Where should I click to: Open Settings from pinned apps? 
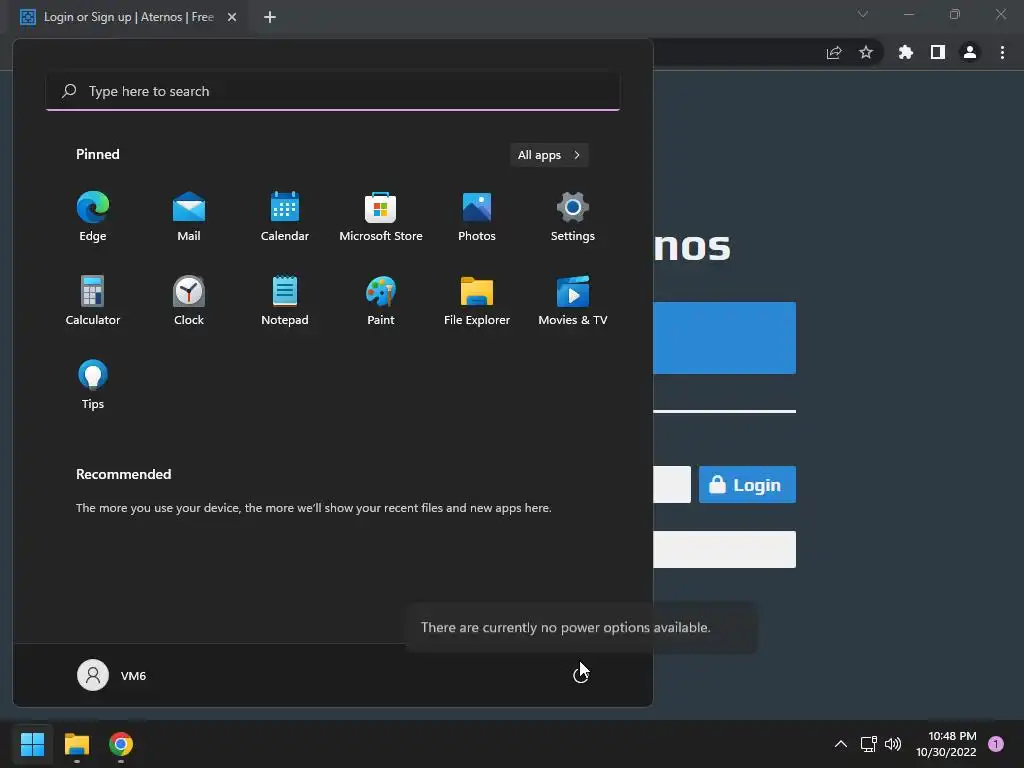tap(573, 217)
